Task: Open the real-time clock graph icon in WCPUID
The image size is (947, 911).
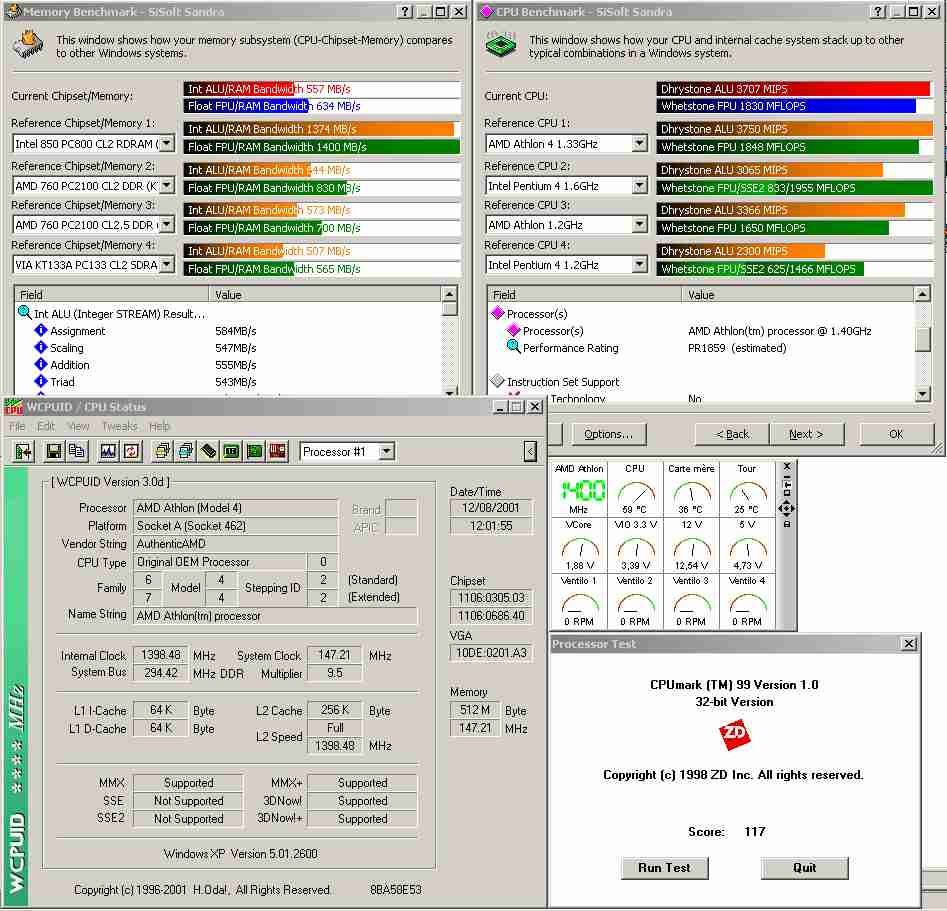Action: (108, 451)
